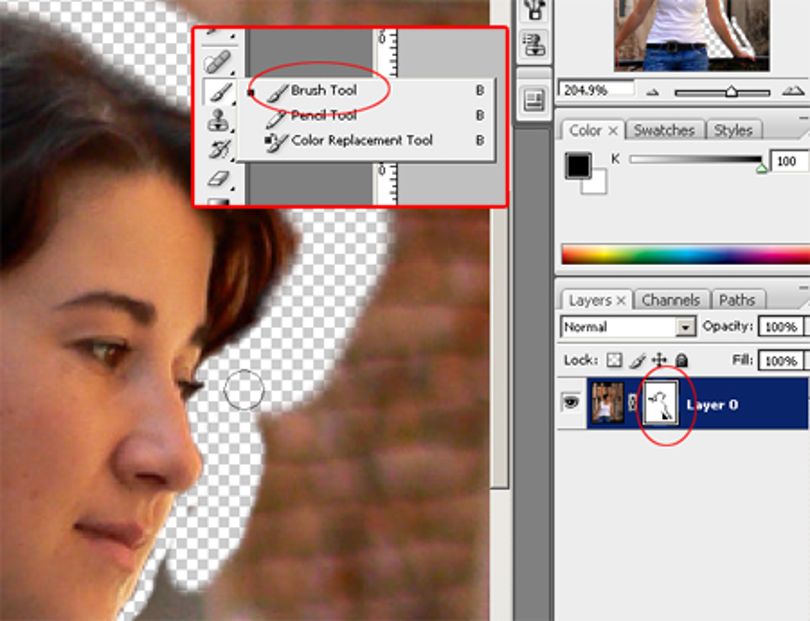
Task: Toggle lock position for the layer
Action: tap(659, 360)
